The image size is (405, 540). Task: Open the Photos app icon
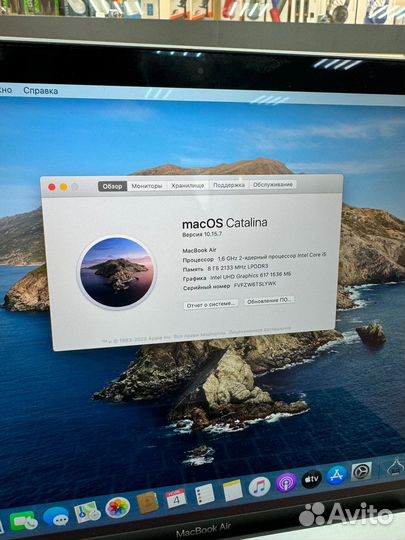[117, 508]
